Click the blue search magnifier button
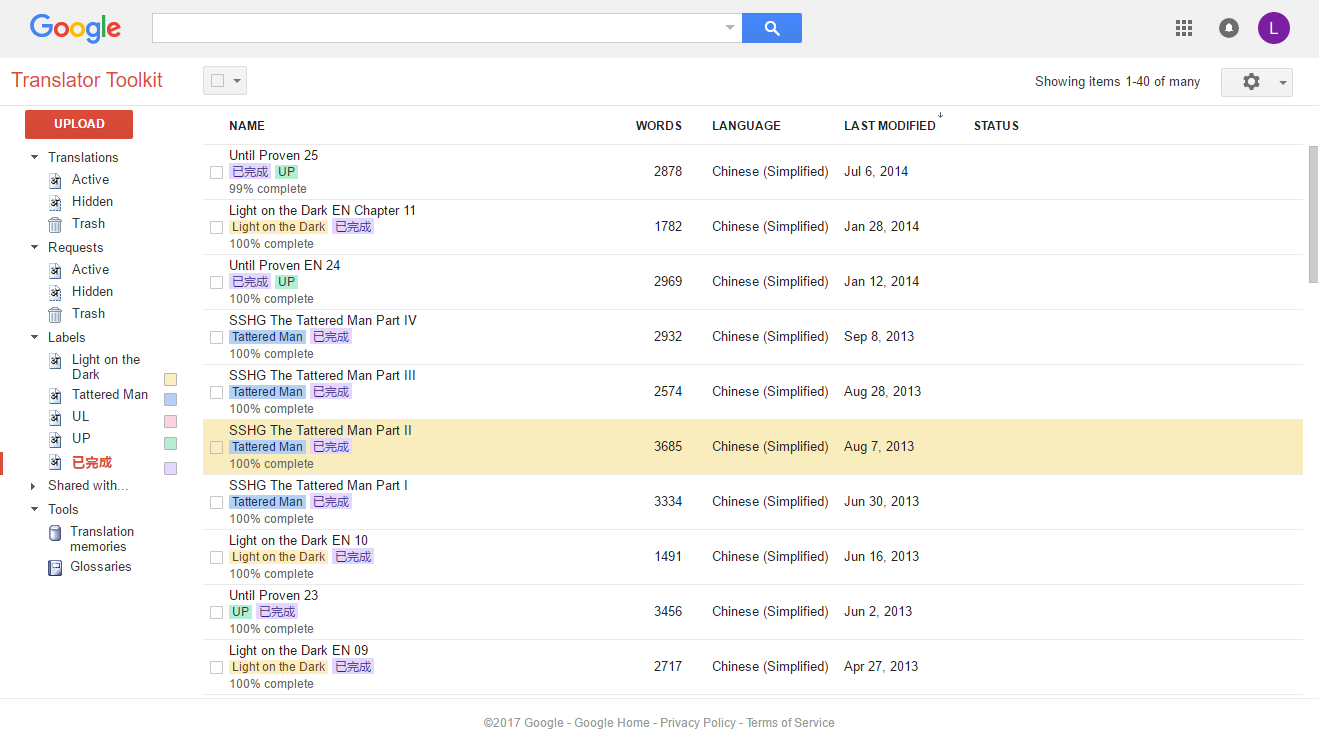This screenshot has width=1319, height=745. [x=771, y=28]
